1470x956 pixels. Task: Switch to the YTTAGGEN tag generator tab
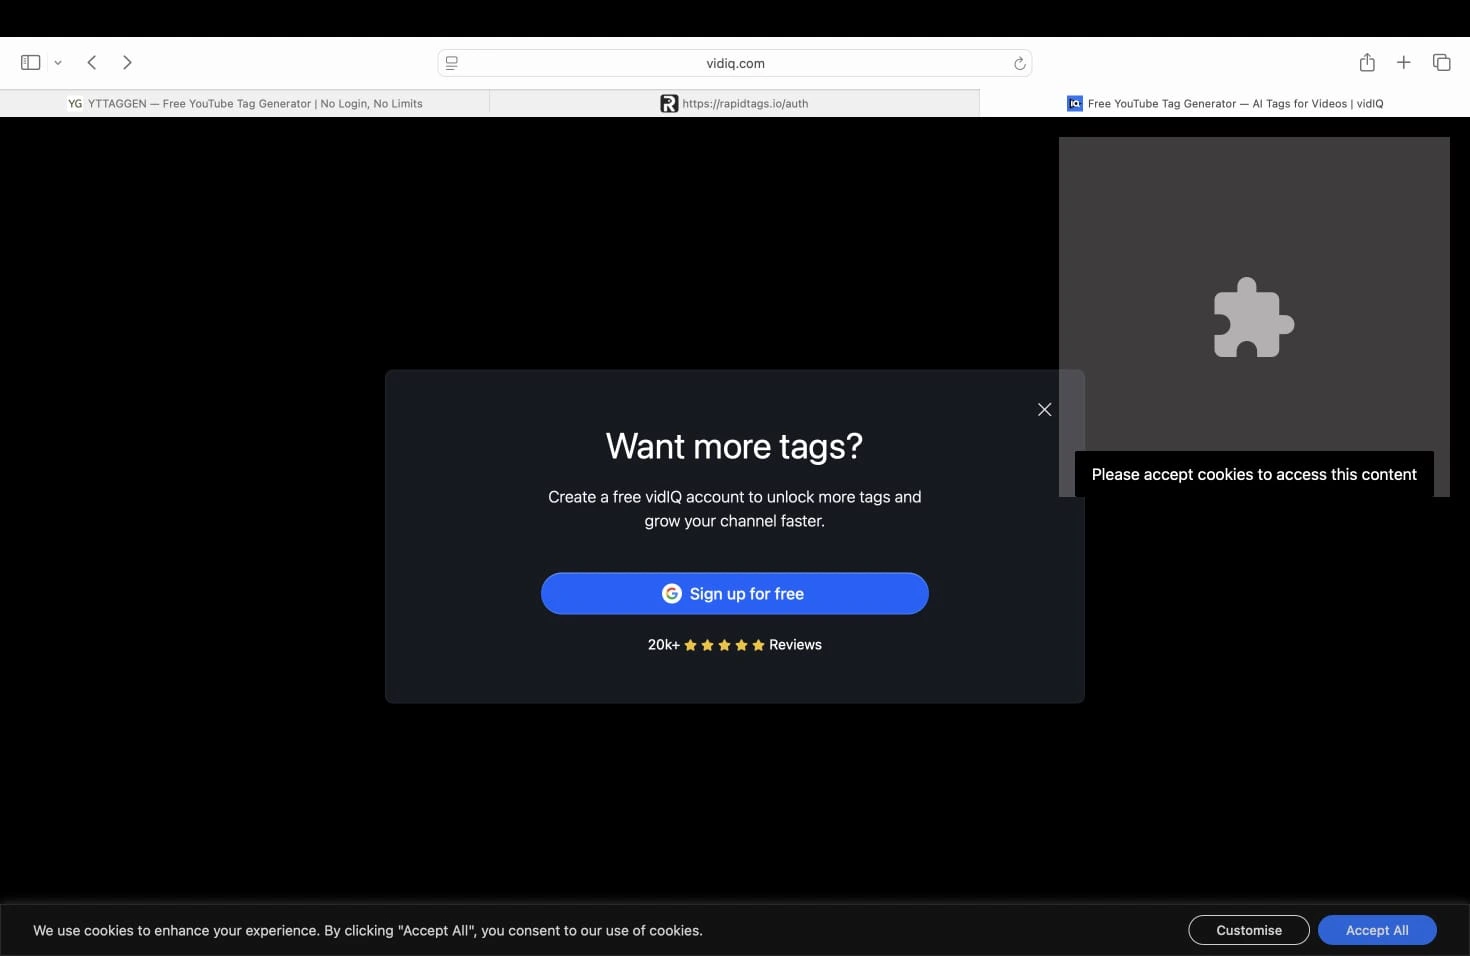pyautogui.click(x=245, y=103)
